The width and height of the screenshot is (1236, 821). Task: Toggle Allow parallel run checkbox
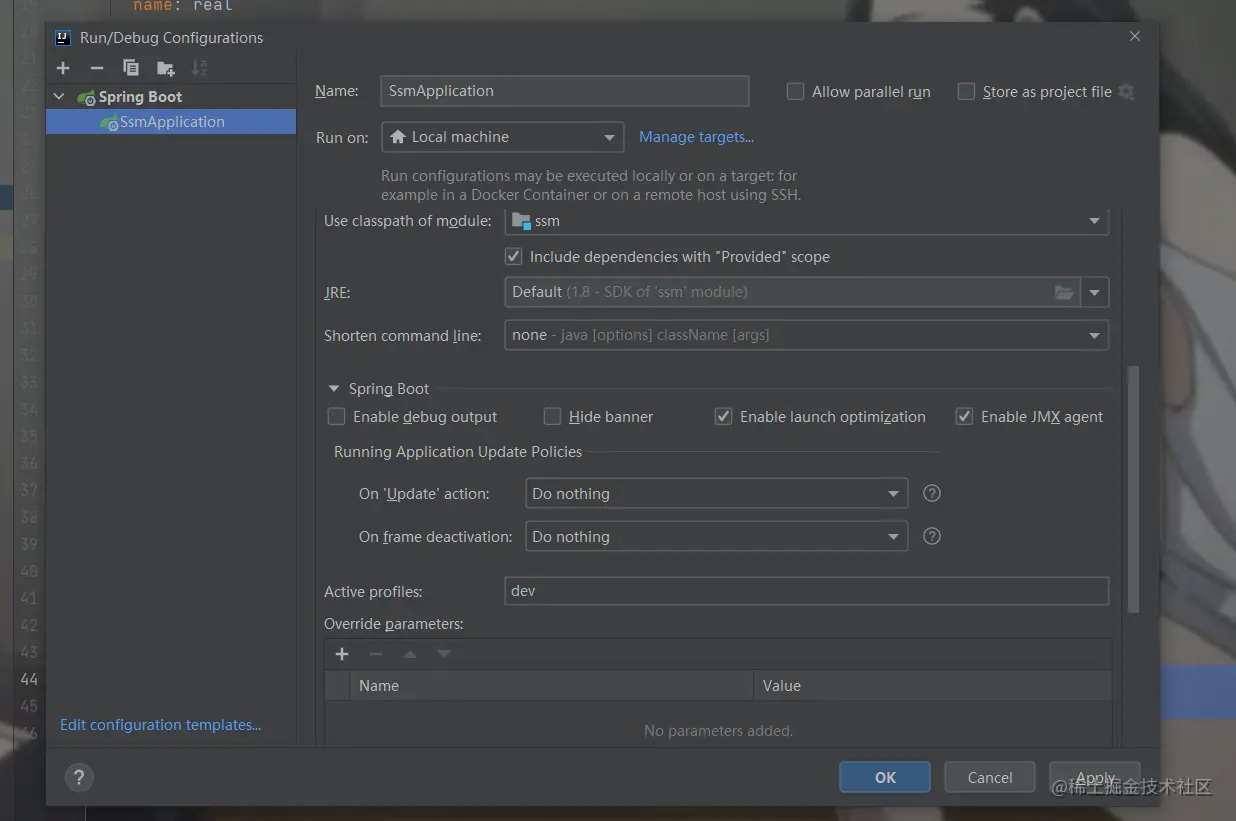point(796,92)
